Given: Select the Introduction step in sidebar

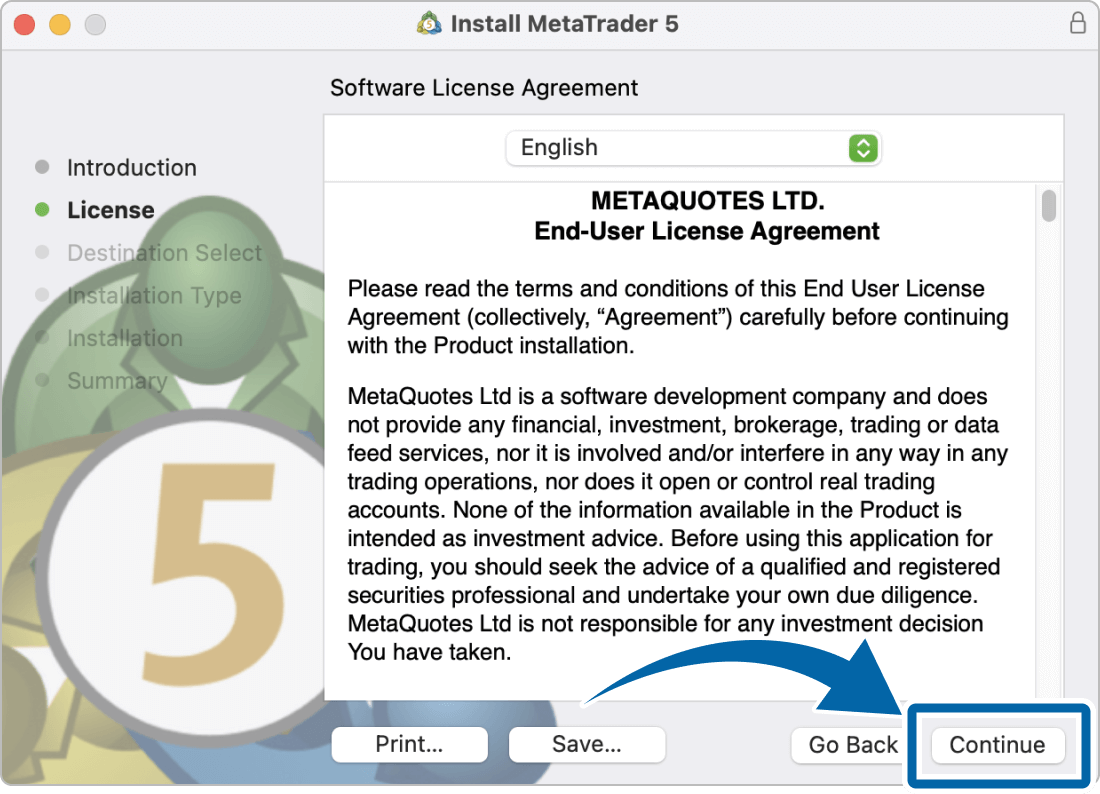Looking at the screenshot, I should click(132, 168).
